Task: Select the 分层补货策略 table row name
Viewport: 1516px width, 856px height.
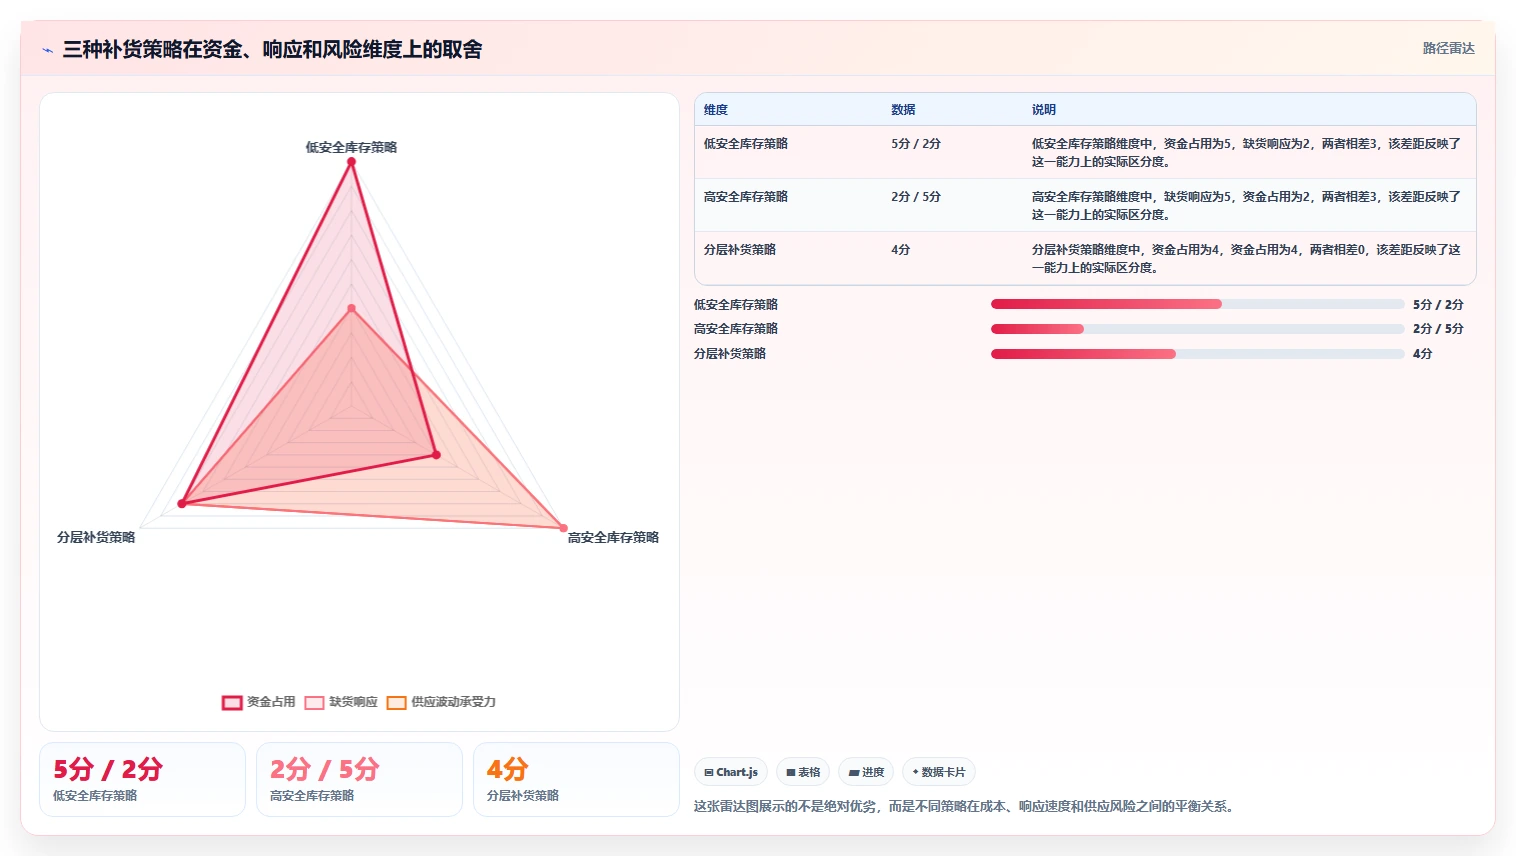Action: pos(740,250)
